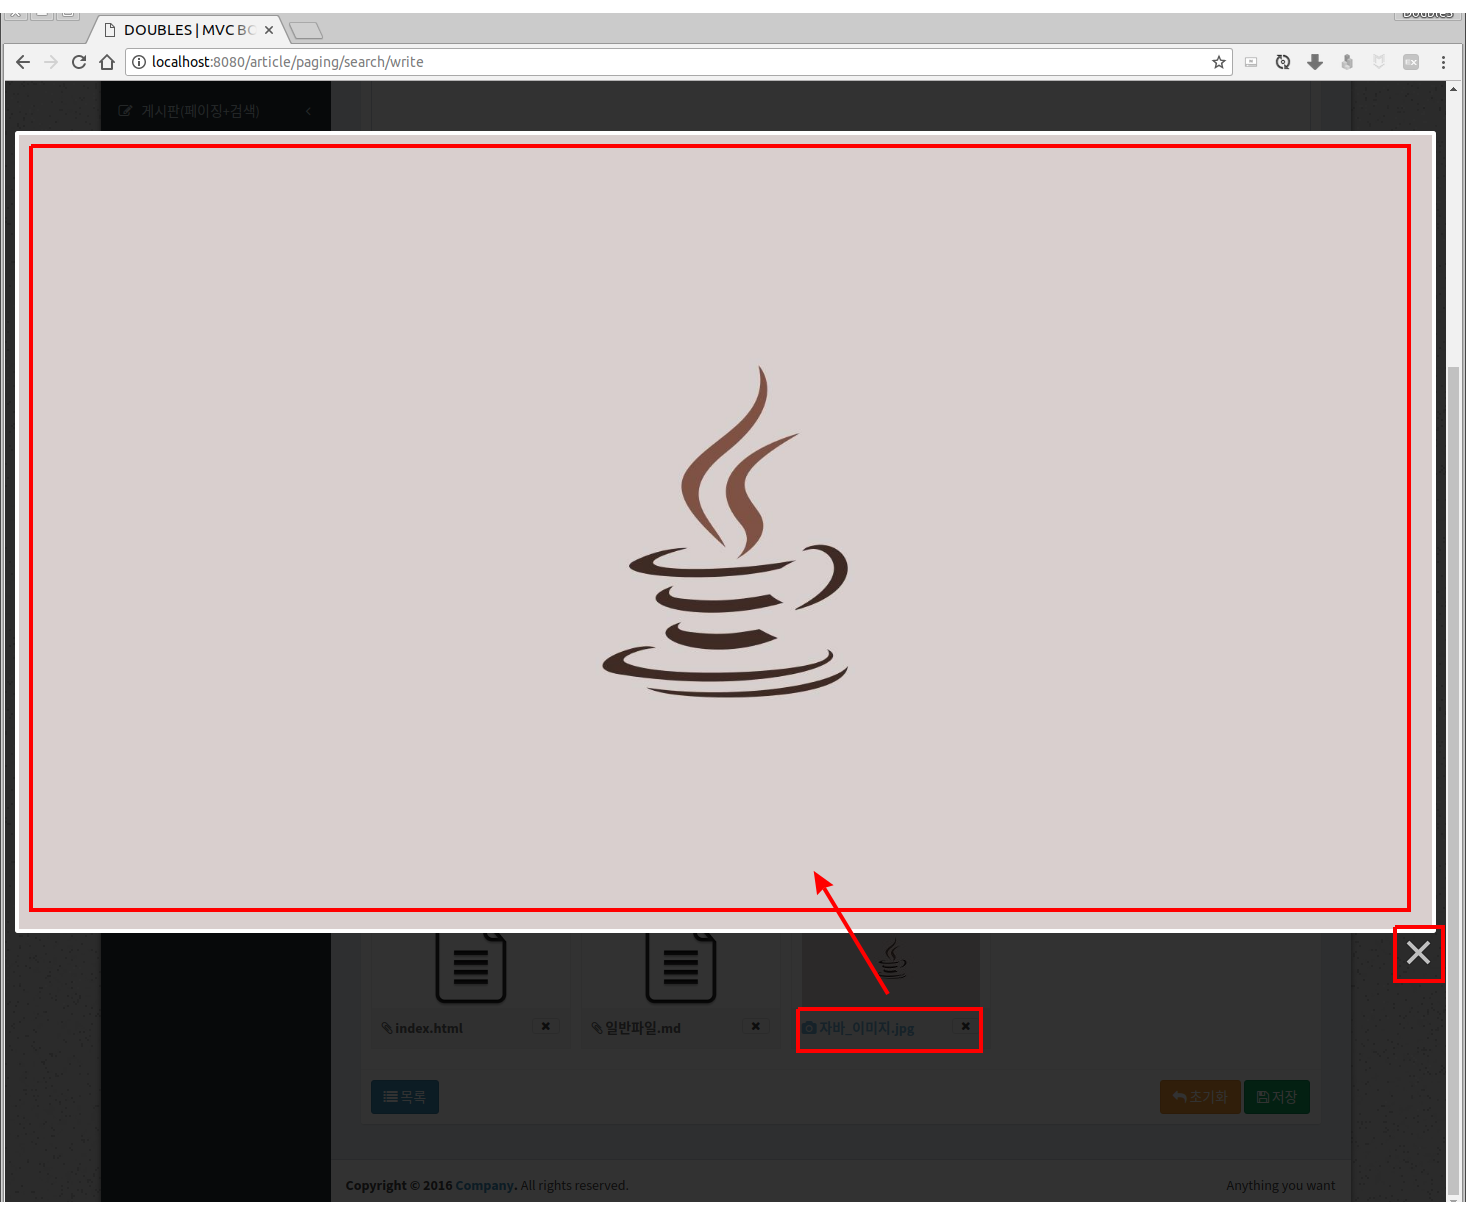Image resolution: width=1466 pixels, height=1215 pixels.
Task: Open the index.html attachment link
Action: pyautogui.click(x=428, y=1028)
